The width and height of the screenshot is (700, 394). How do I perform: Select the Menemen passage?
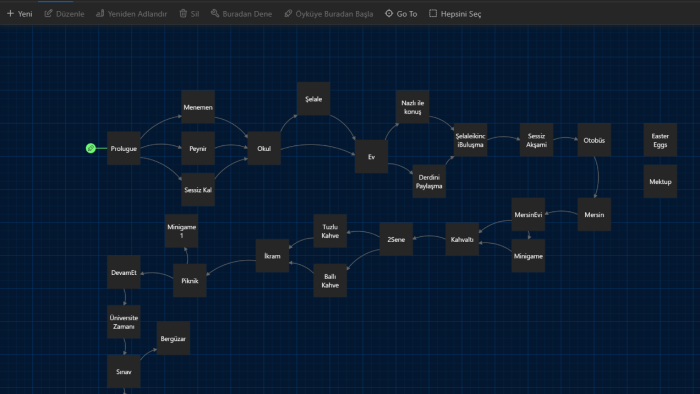coord(198,107)
